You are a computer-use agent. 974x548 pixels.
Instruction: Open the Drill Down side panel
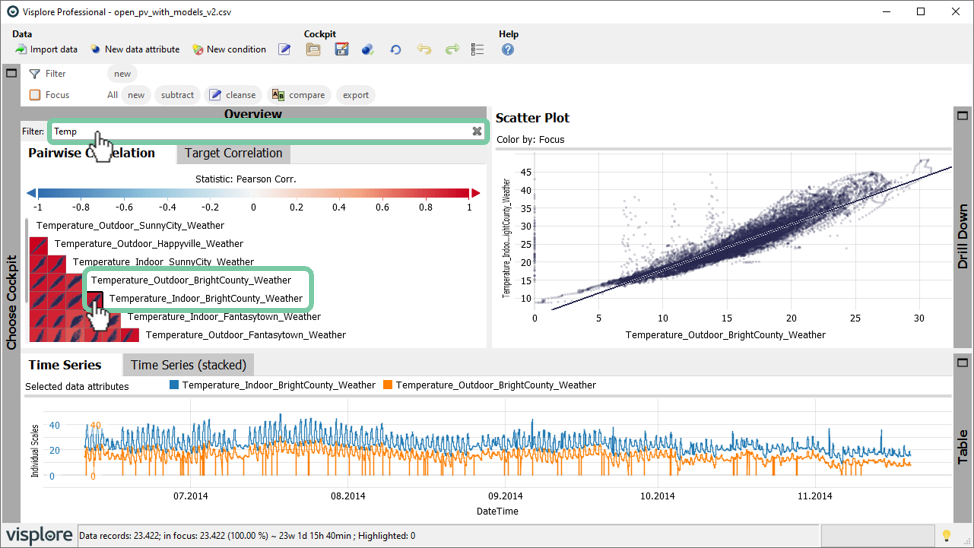pyautogui.click(x=962, y=236)
